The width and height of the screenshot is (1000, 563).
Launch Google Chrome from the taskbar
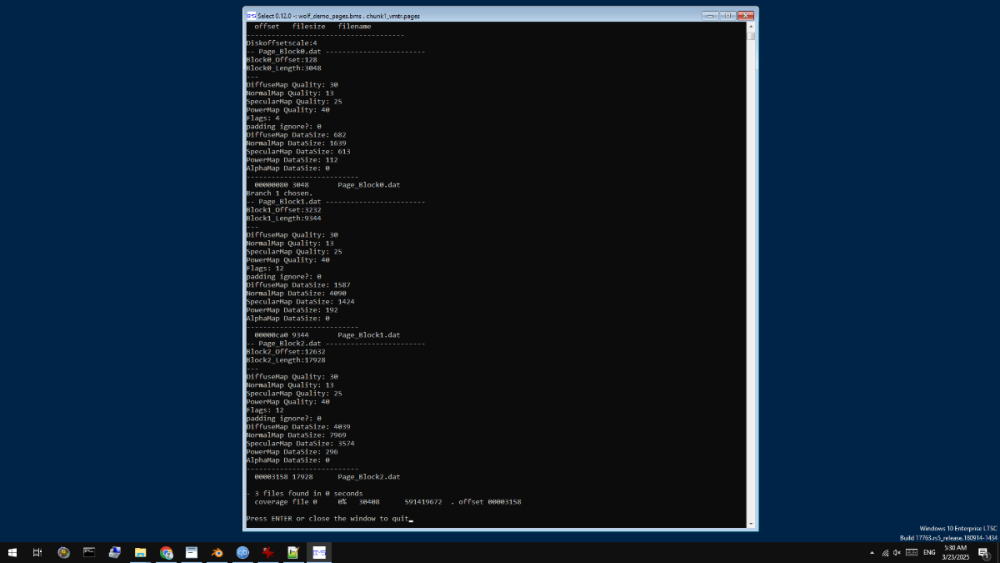[166, 552]
